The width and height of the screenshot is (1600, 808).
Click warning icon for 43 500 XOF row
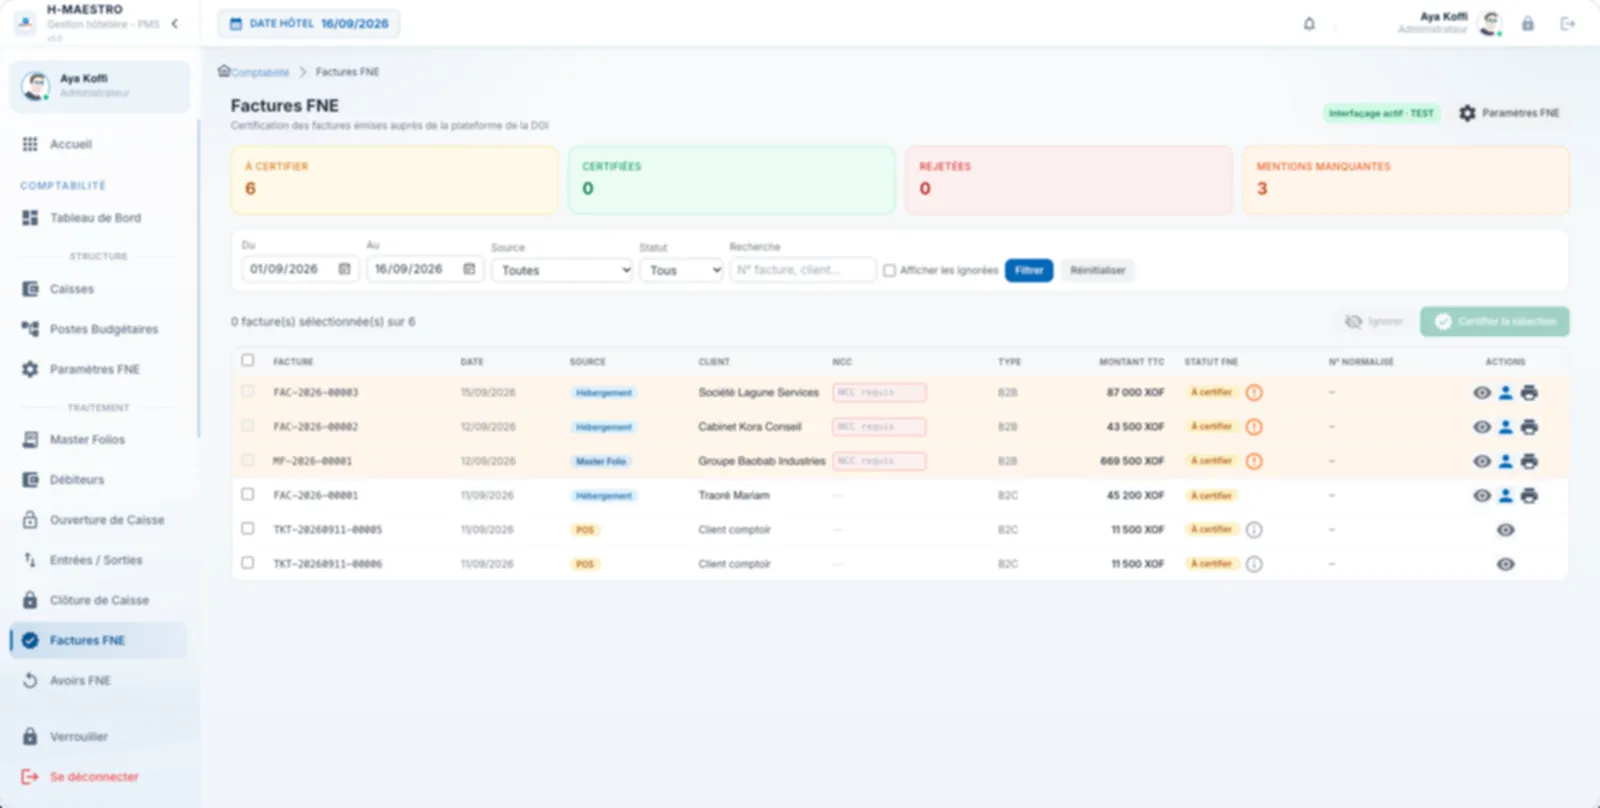click(x=1254, y=427)
